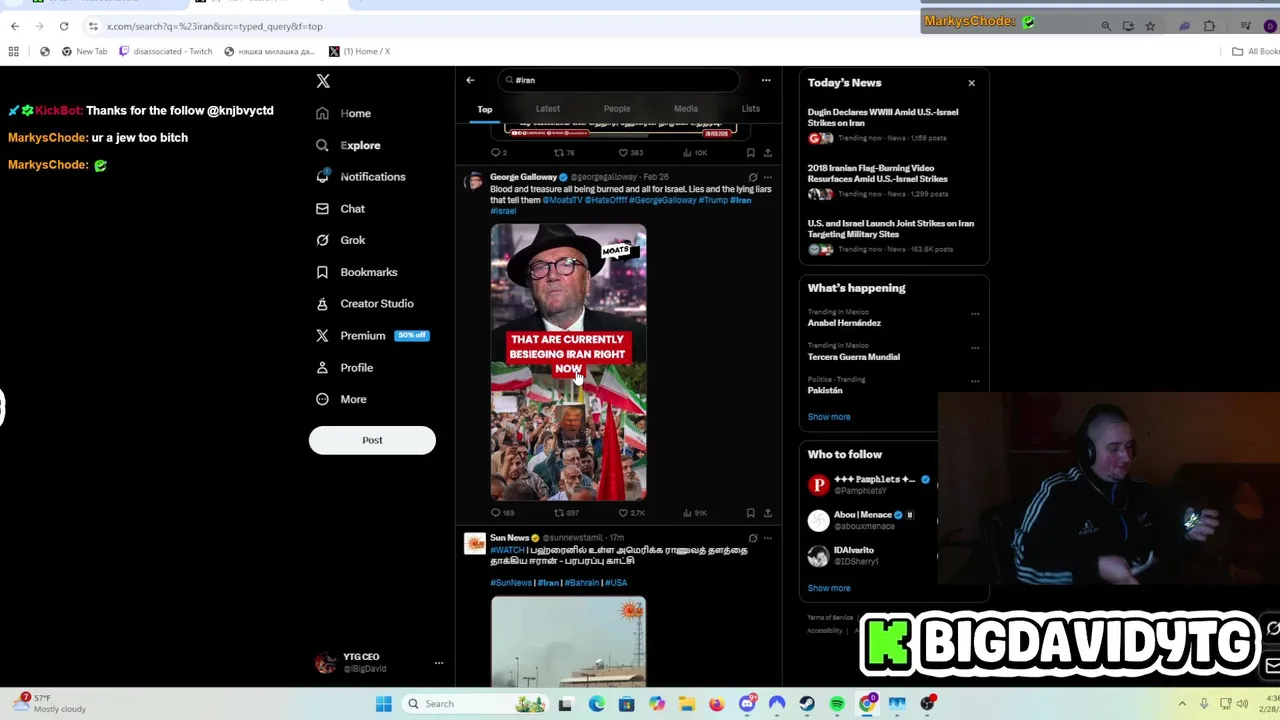Repost George Galloway's post

(x=559, y=512)
